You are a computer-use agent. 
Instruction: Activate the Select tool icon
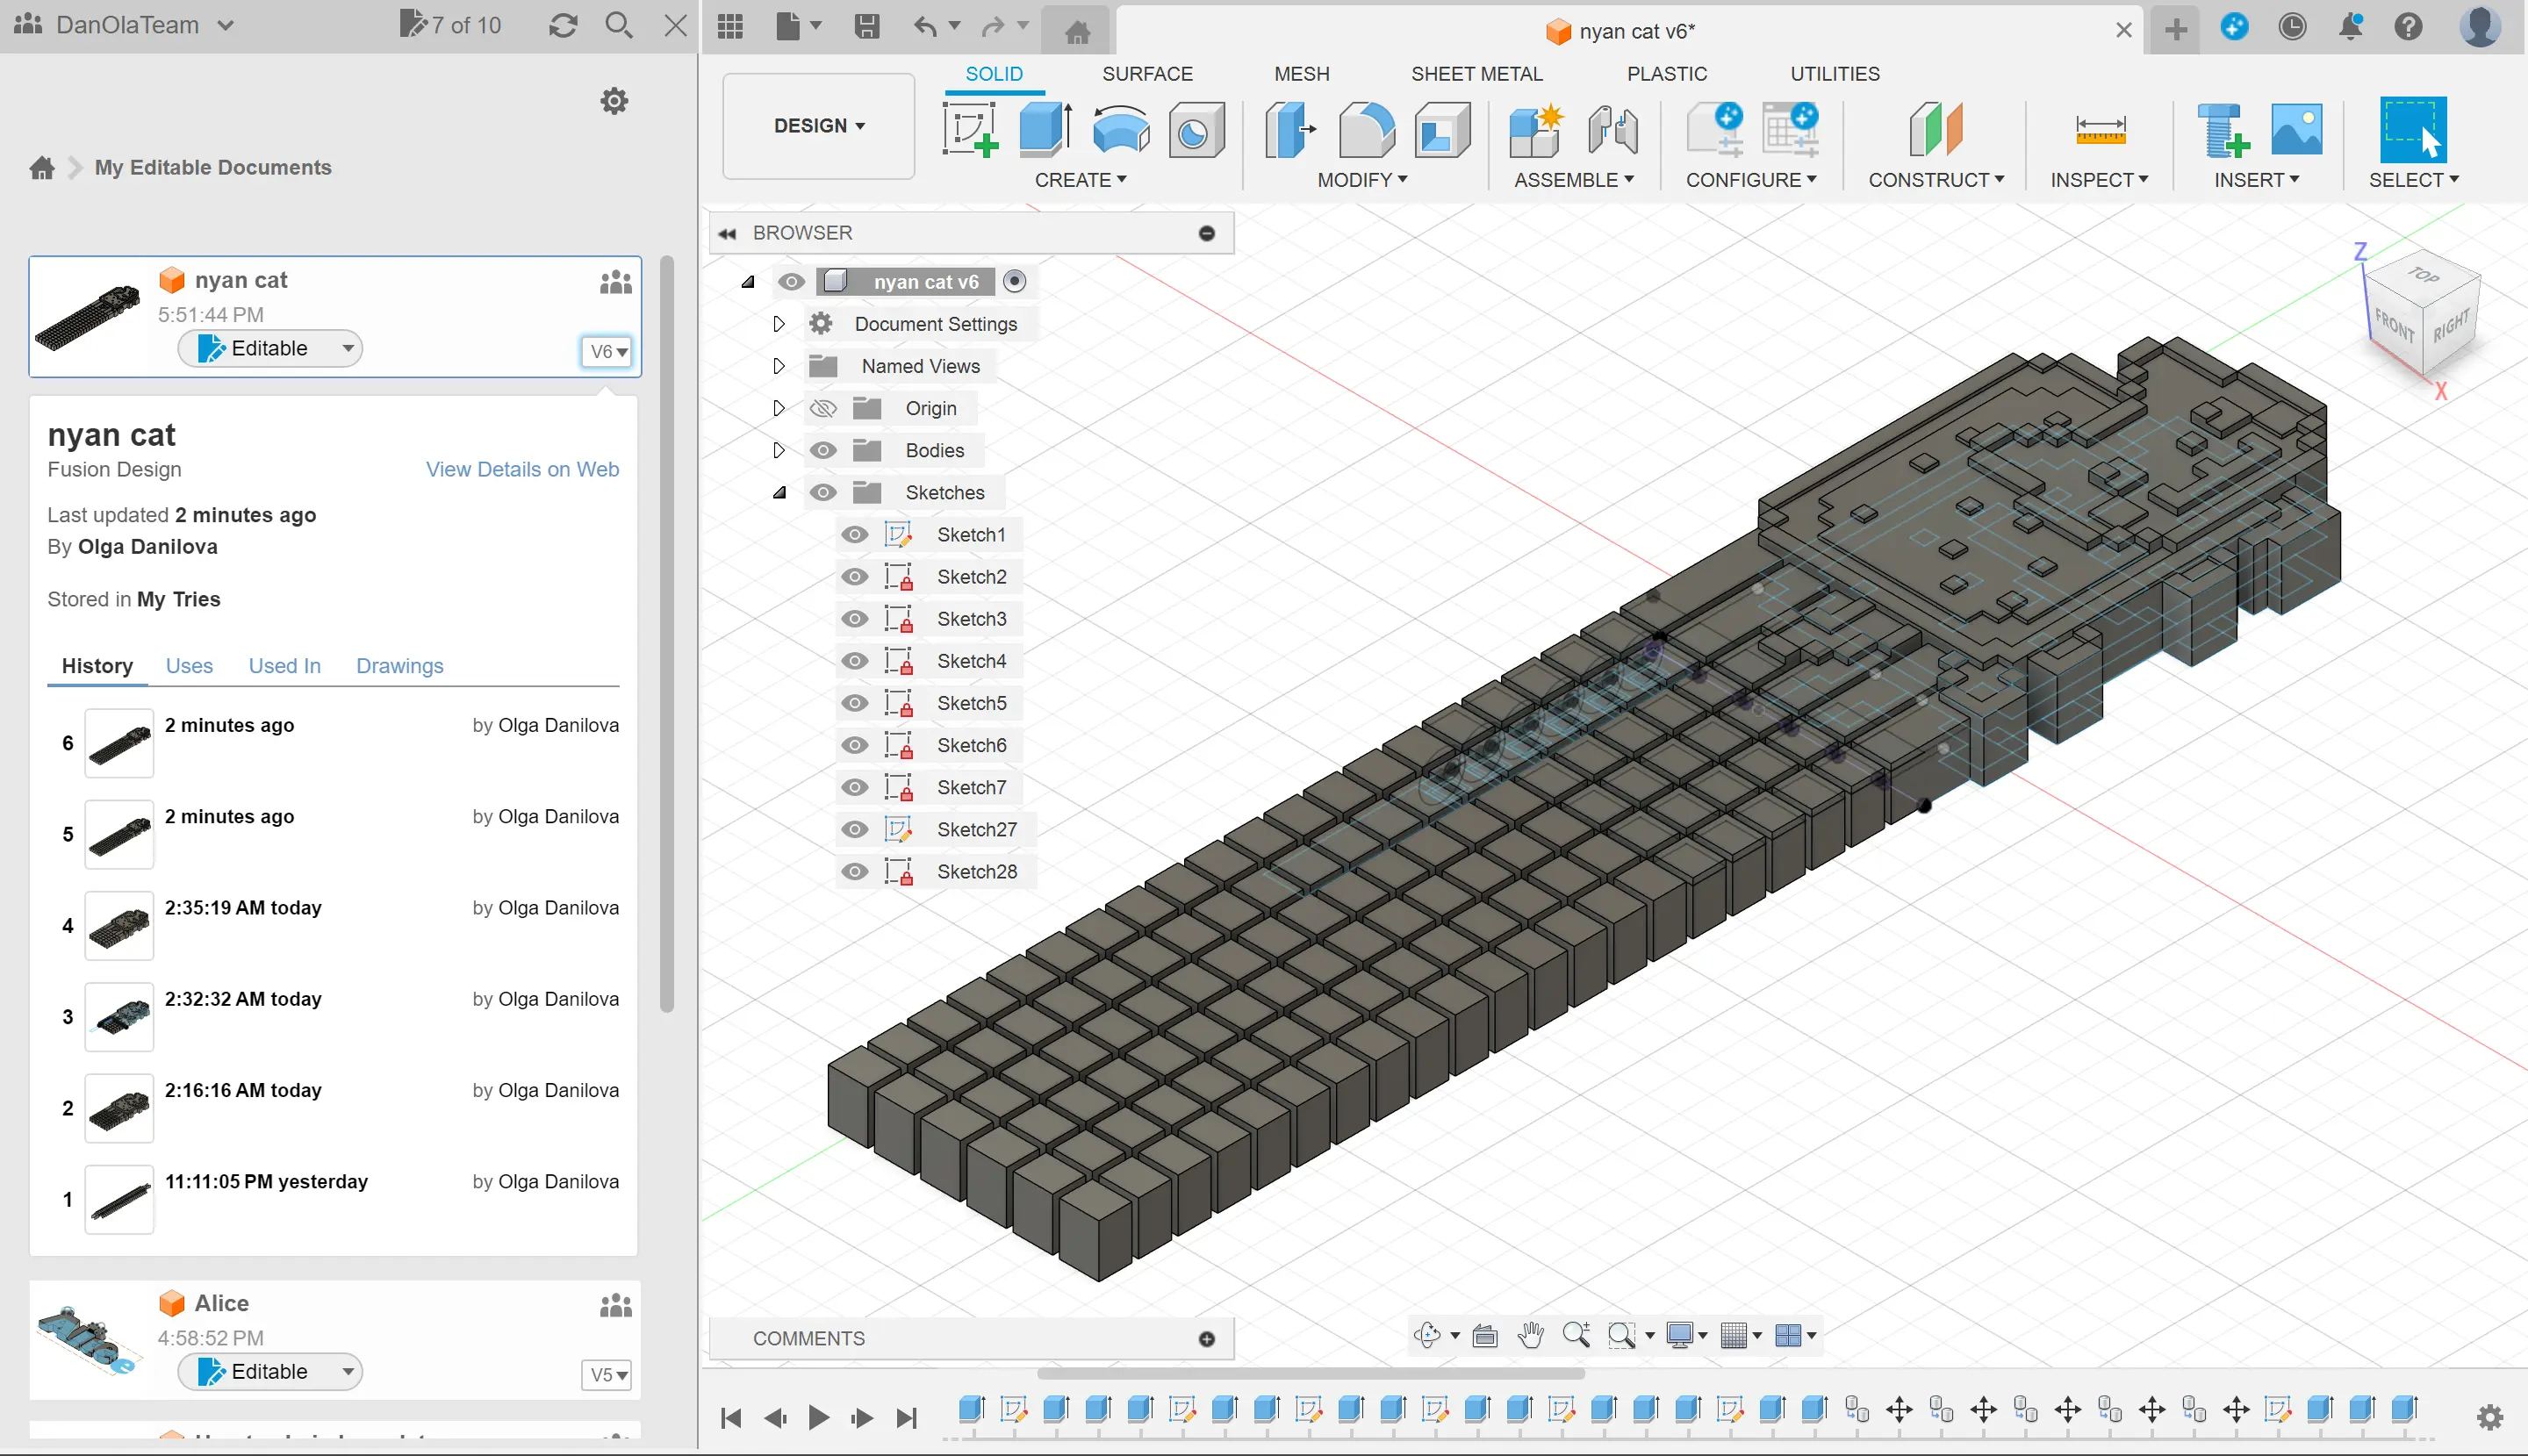2413,130
